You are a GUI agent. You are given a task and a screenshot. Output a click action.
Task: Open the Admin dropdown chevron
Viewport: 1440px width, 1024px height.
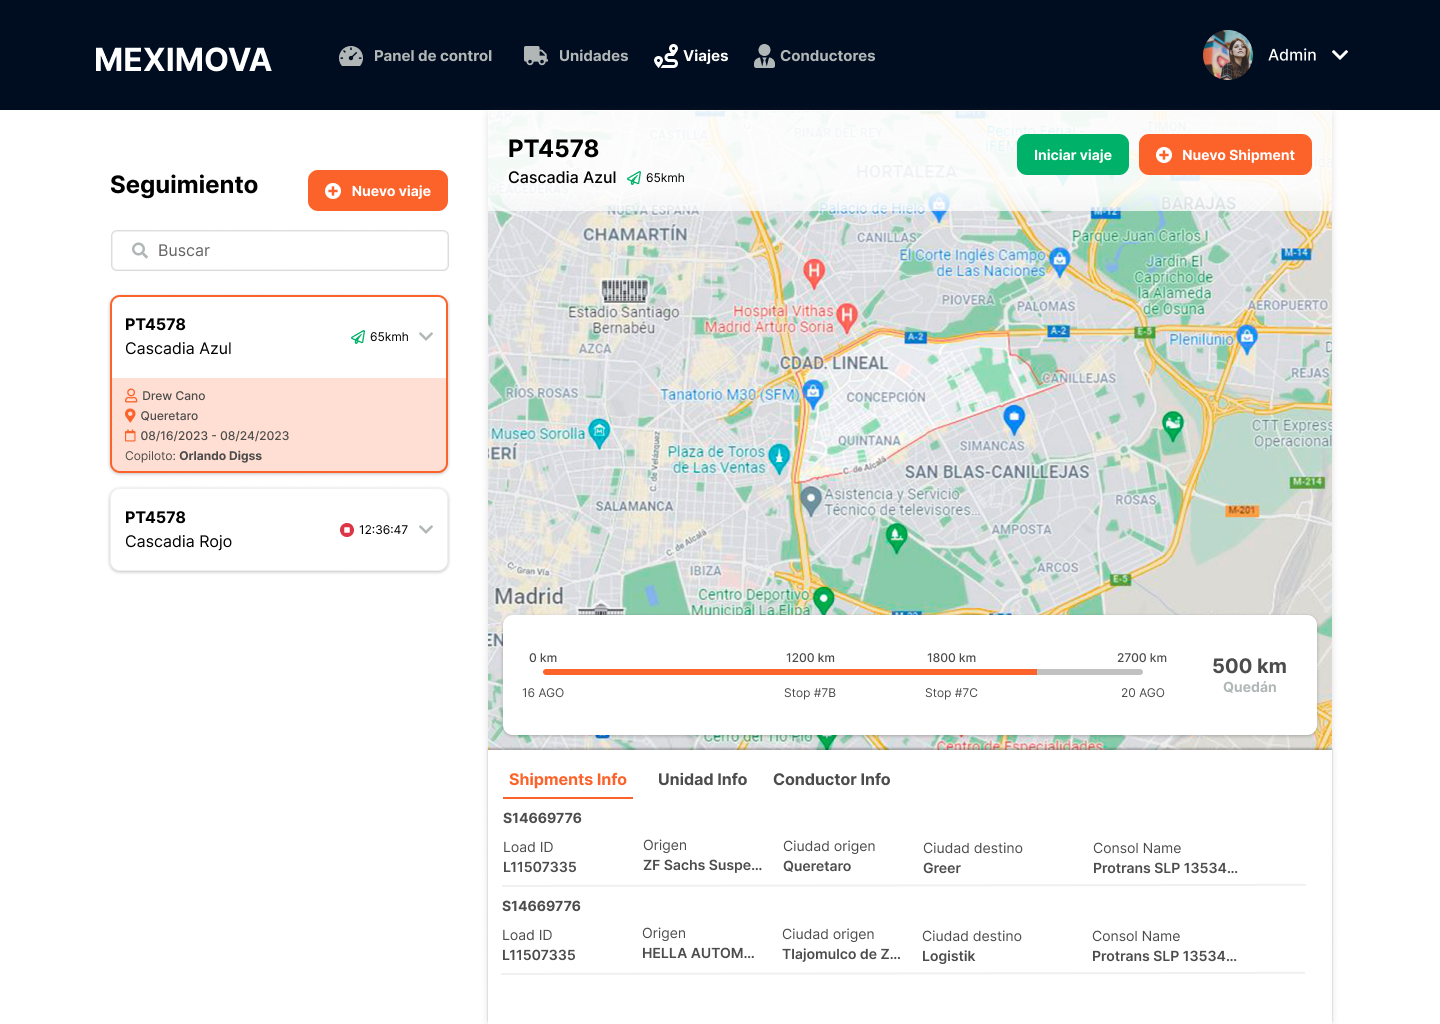click(x=1340, y=55)
